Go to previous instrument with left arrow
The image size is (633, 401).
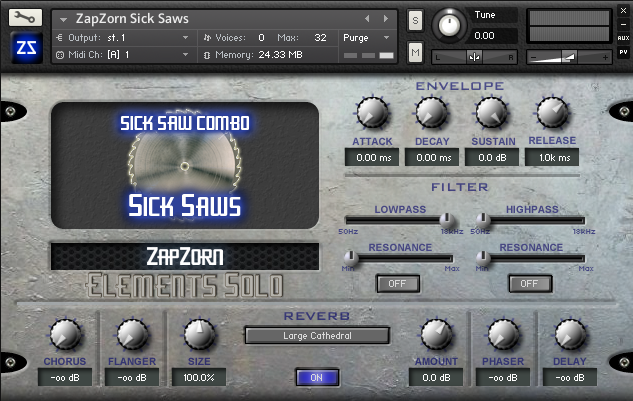[367, 19]
